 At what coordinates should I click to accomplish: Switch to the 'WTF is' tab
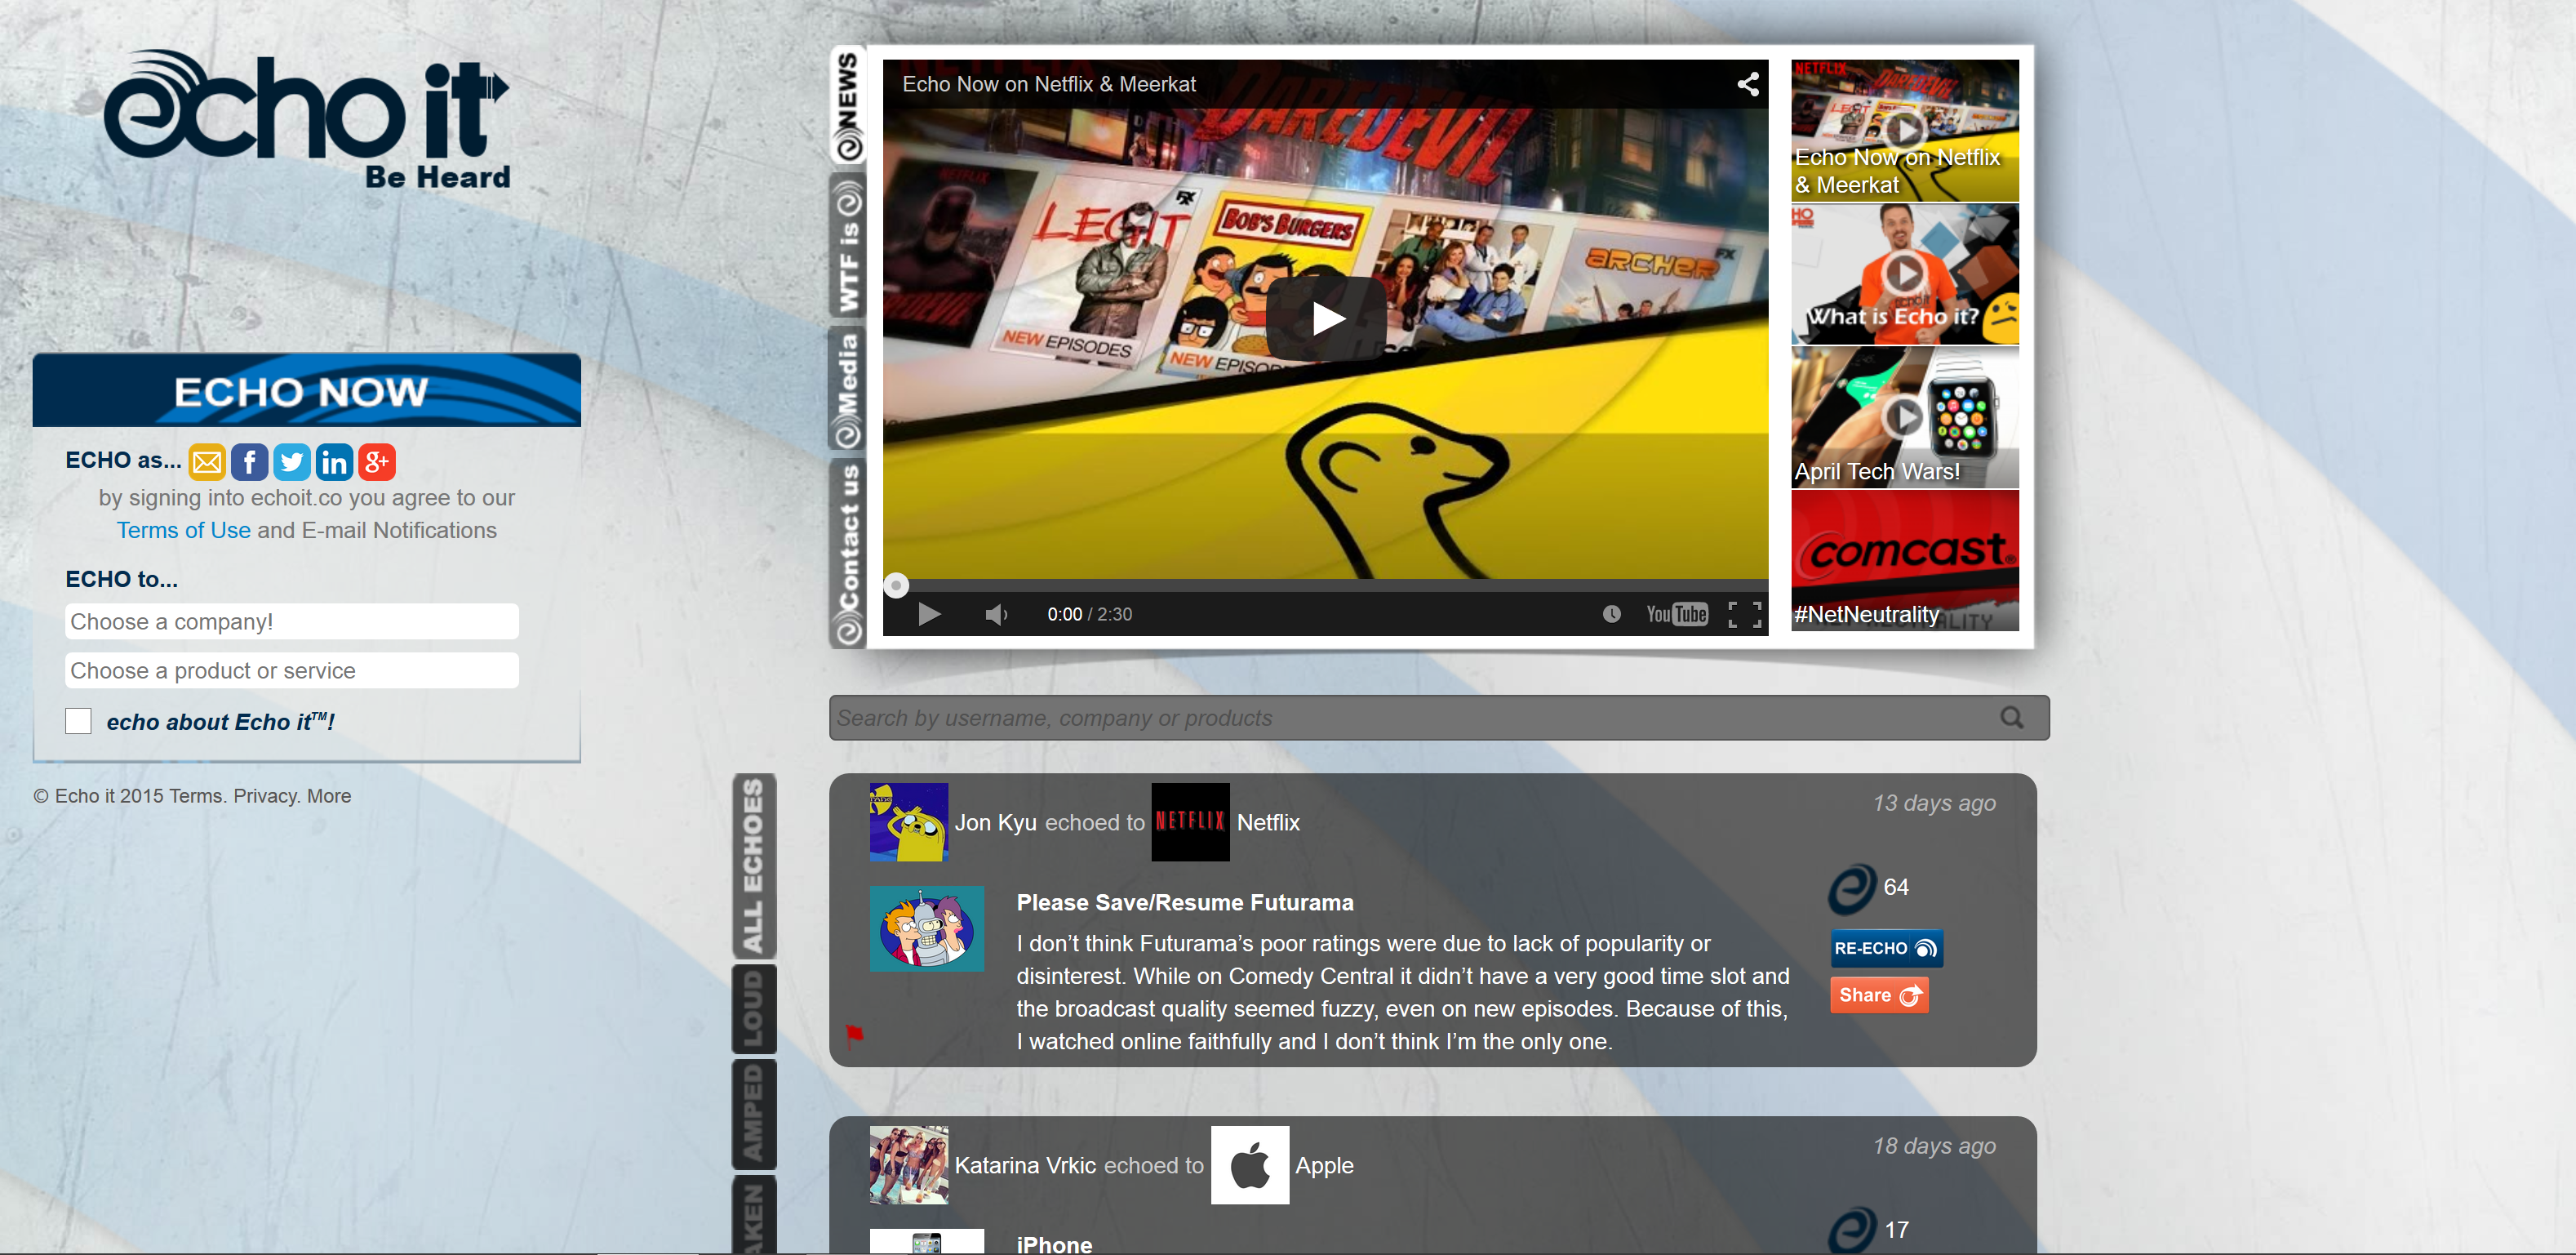(x=848, y=246)
